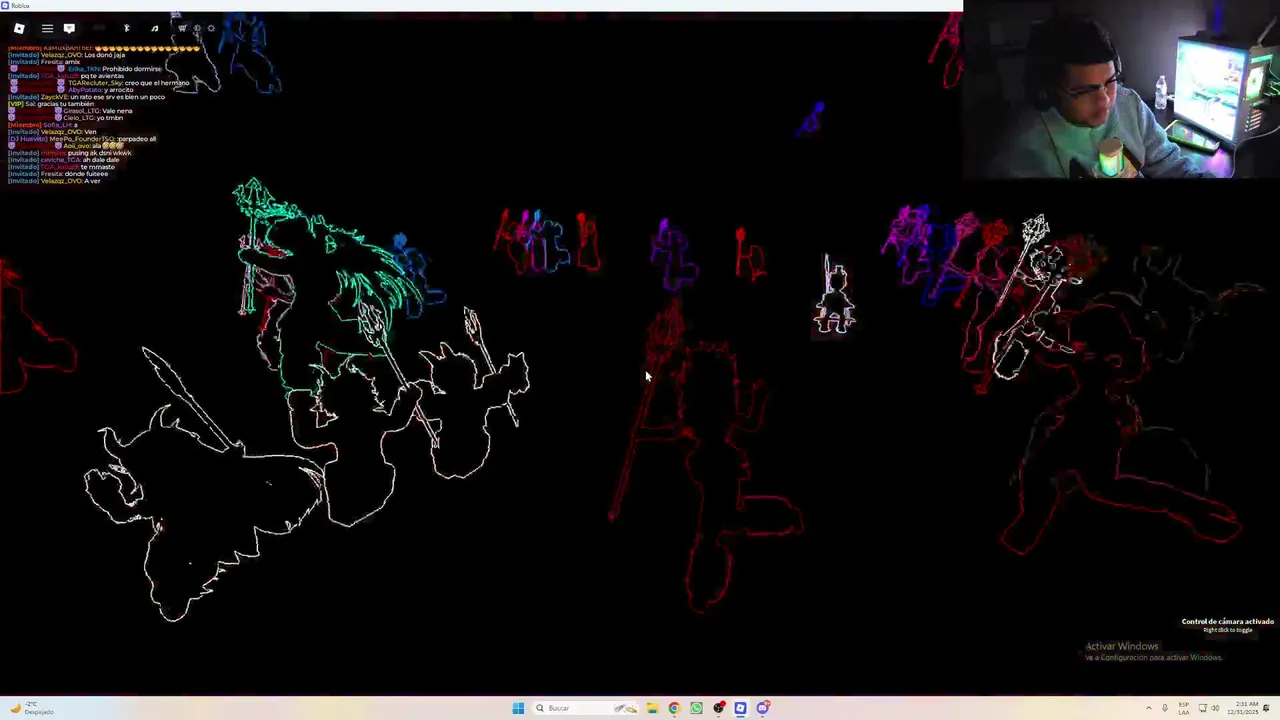Click chat message 'te mmaste'

(x=97, y=167)
